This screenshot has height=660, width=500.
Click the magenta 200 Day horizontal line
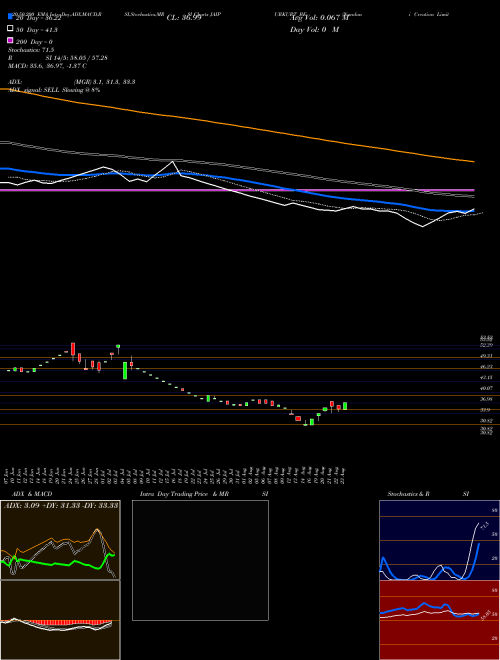pos(237,190)
